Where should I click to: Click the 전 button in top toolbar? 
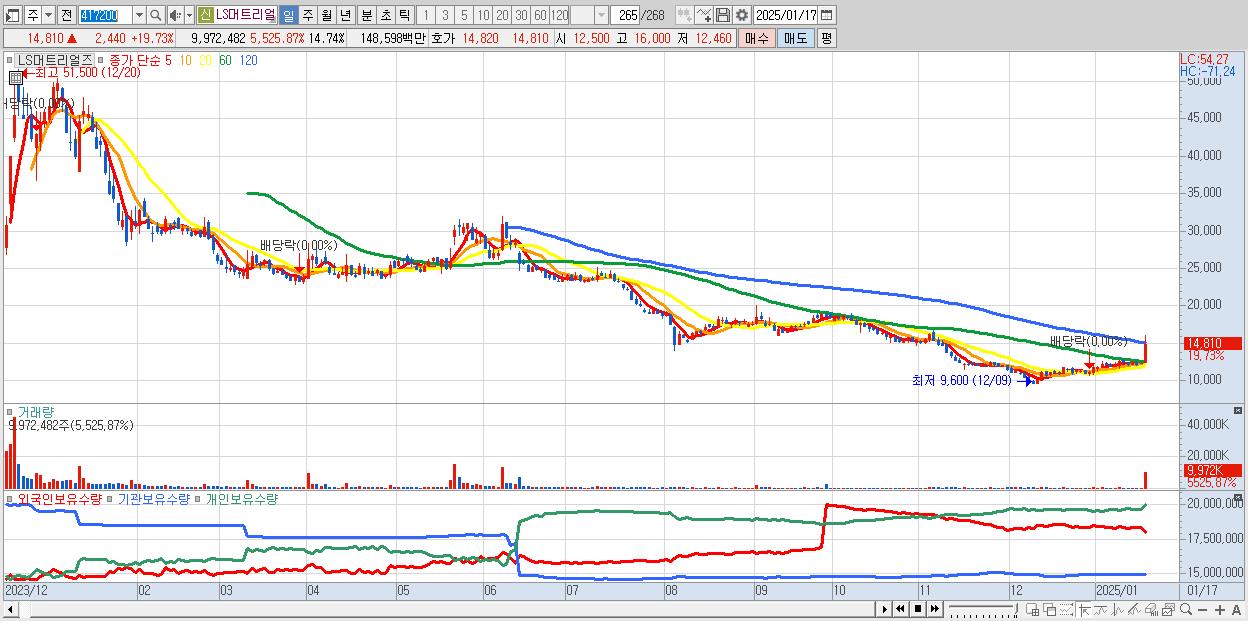pos(66,15)
